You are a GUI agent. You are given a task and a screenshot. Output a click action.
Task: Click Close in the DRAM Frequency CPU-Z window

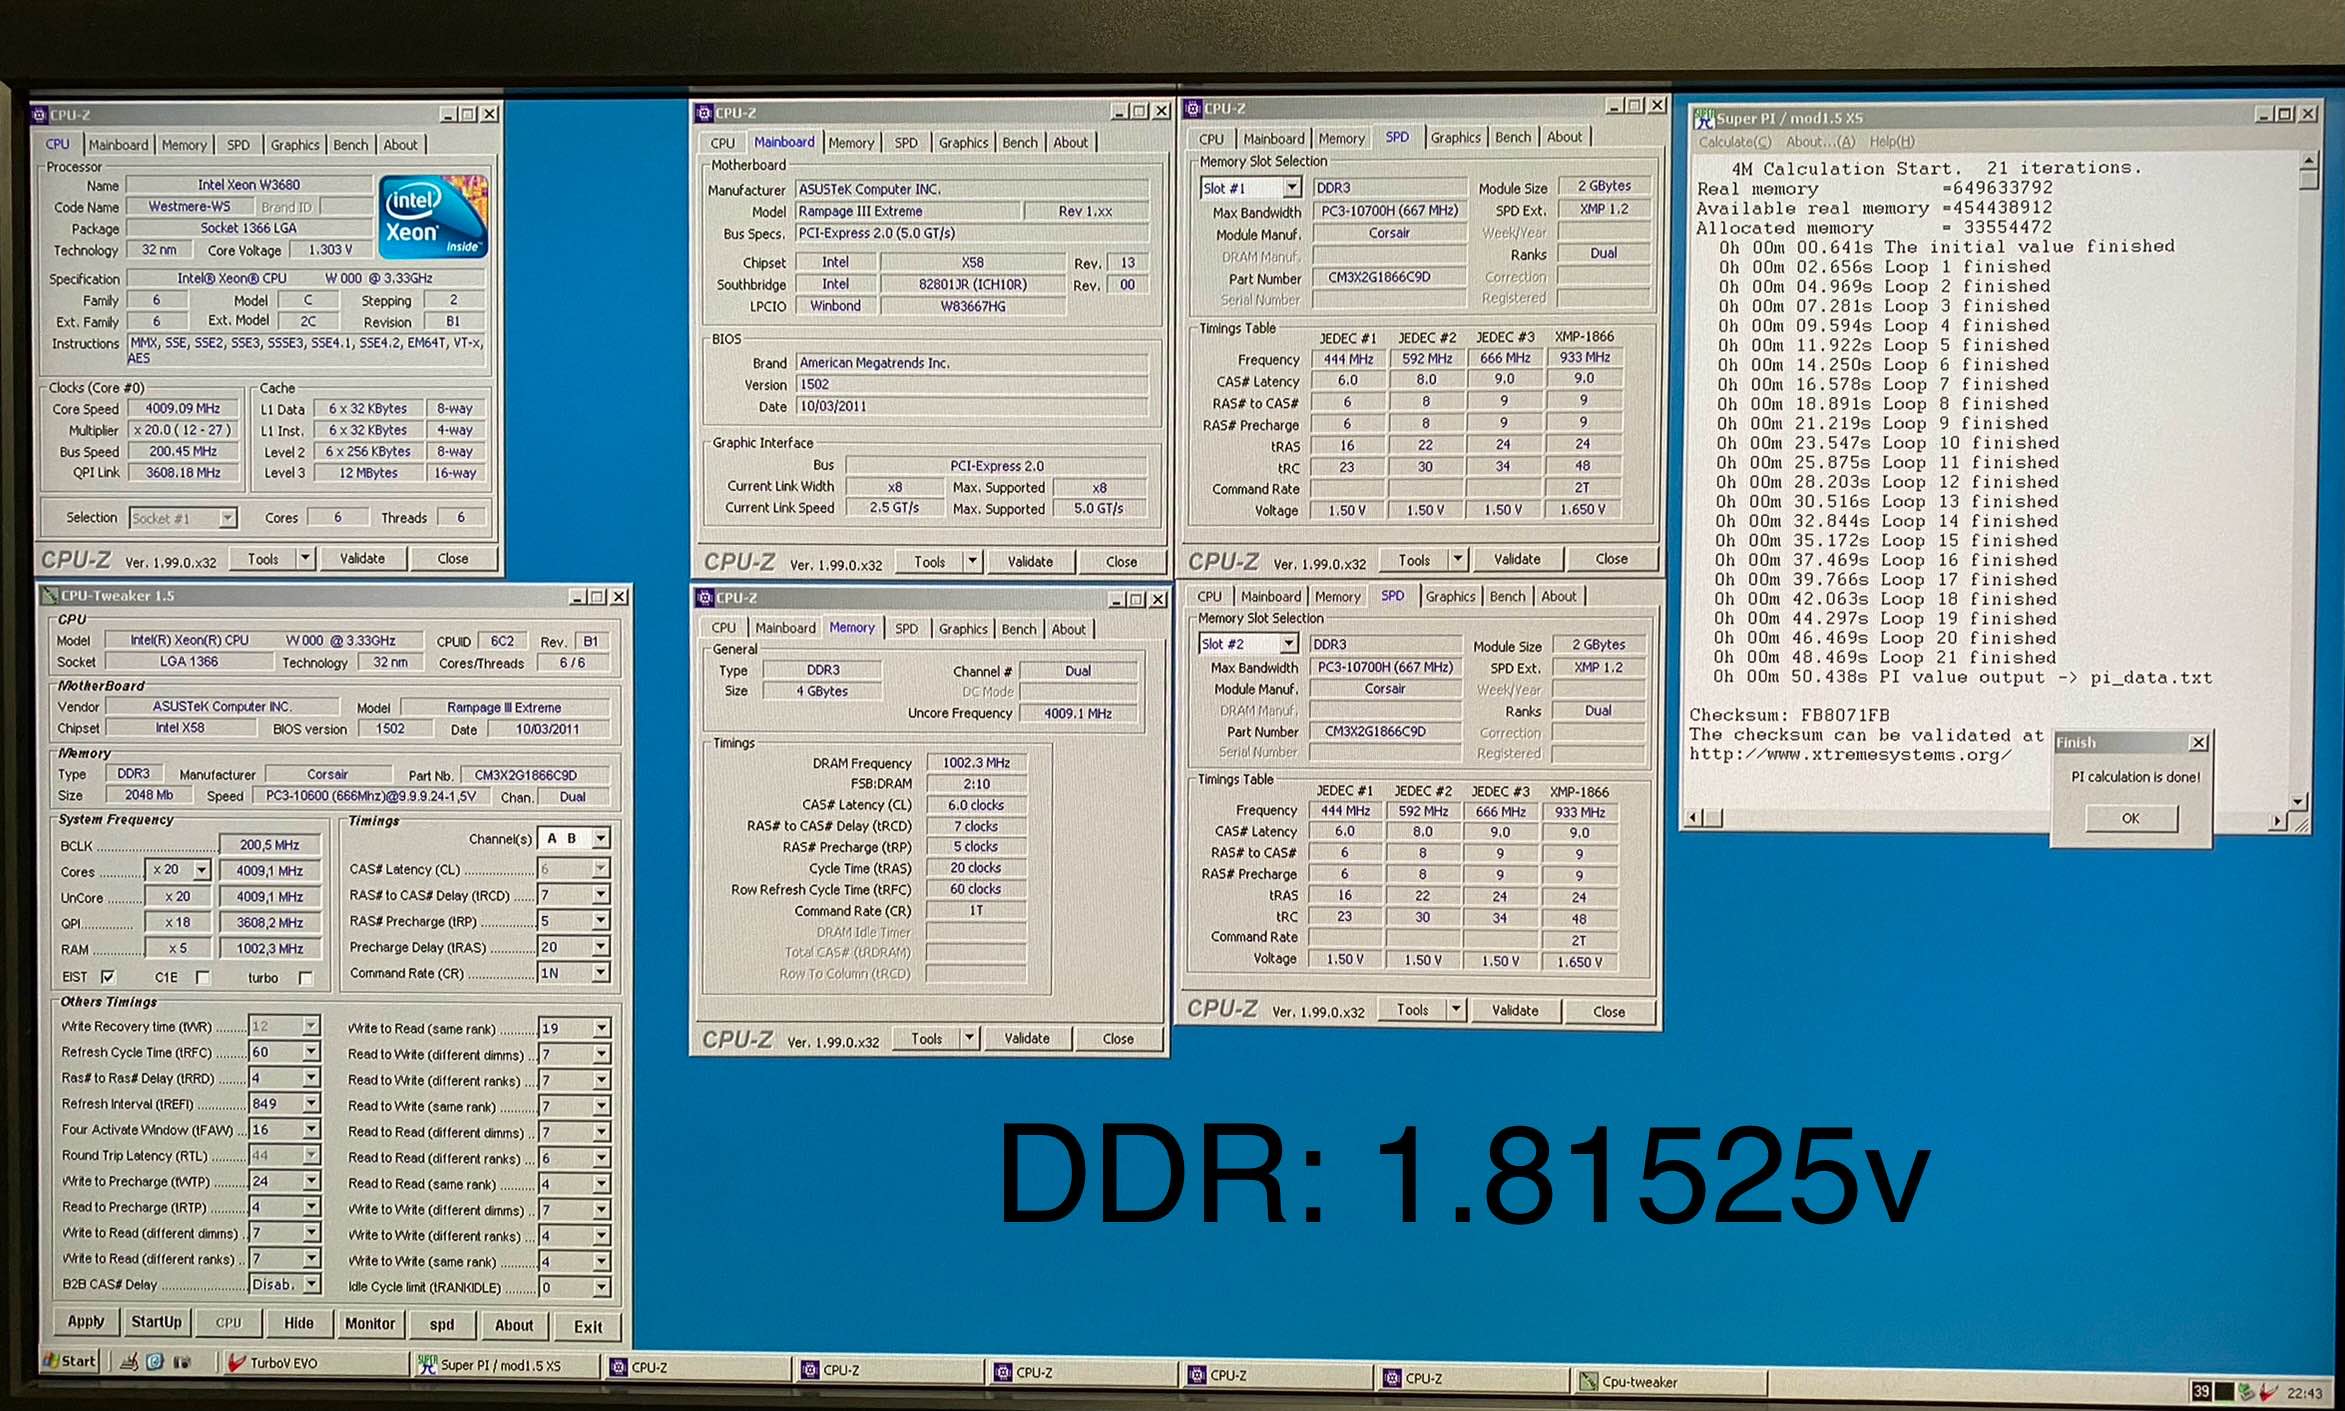tap(1117, 1038)
